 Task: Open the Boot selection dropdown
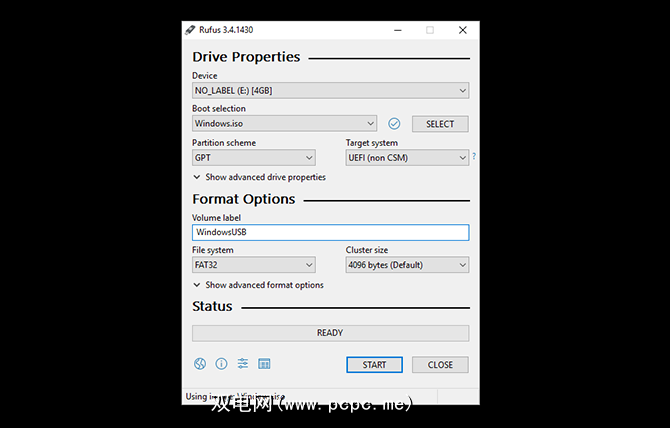click(284, 124)
